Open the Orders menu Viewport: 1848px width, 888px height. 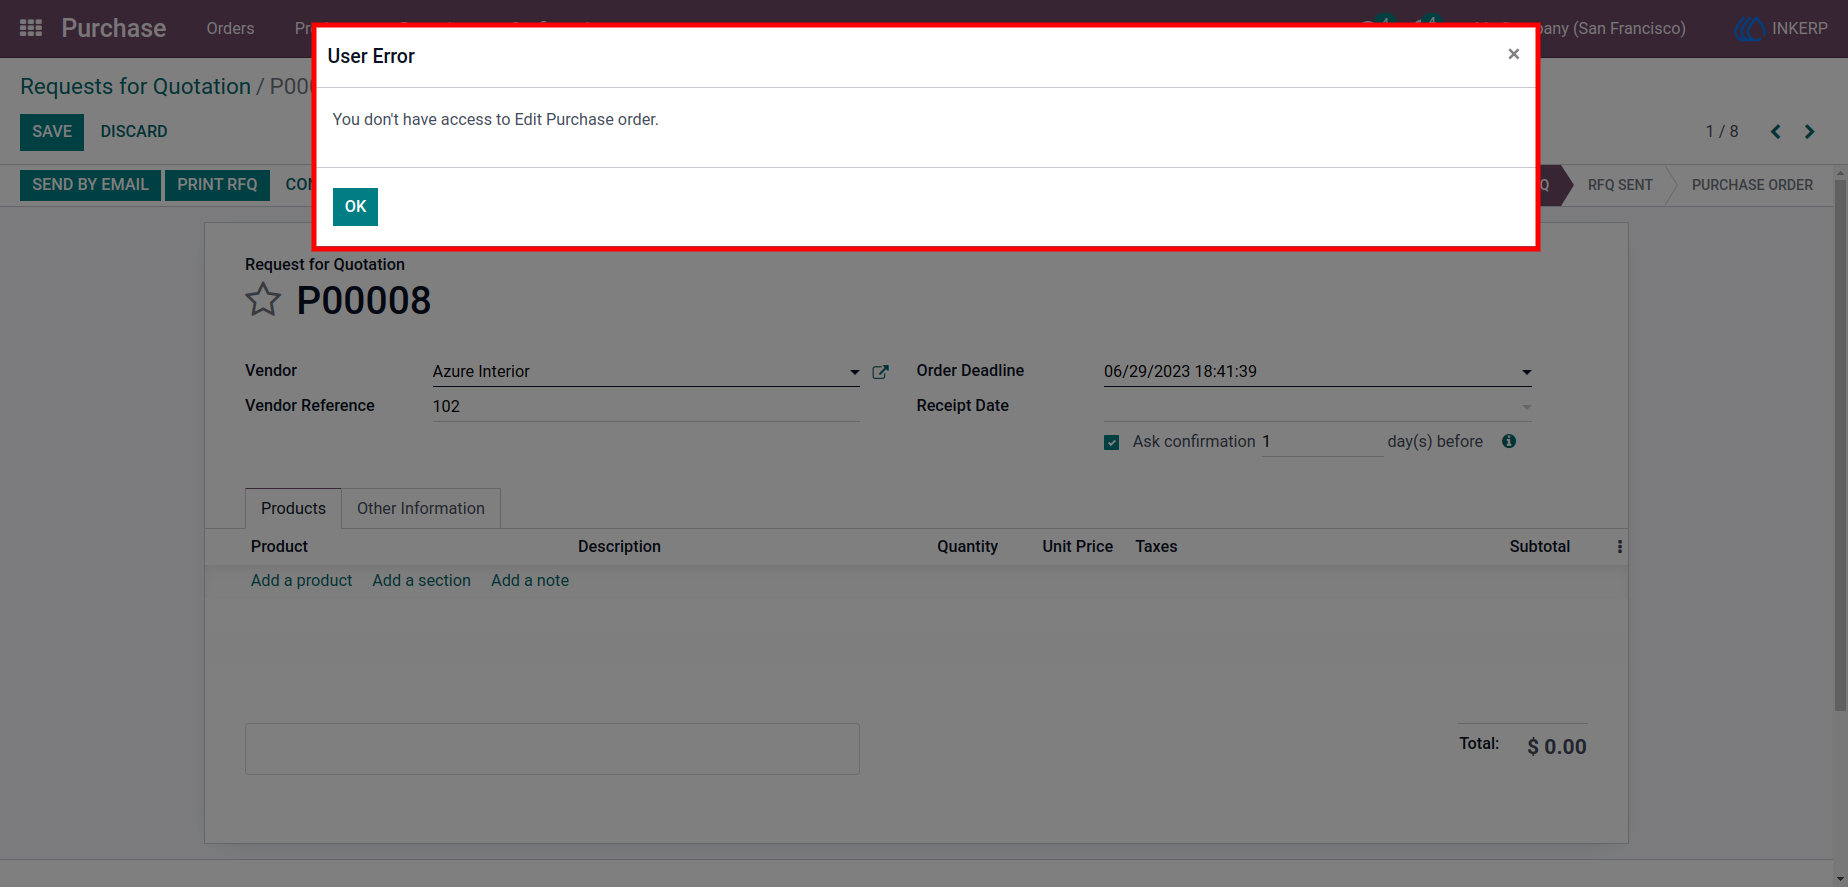point(230,28)
